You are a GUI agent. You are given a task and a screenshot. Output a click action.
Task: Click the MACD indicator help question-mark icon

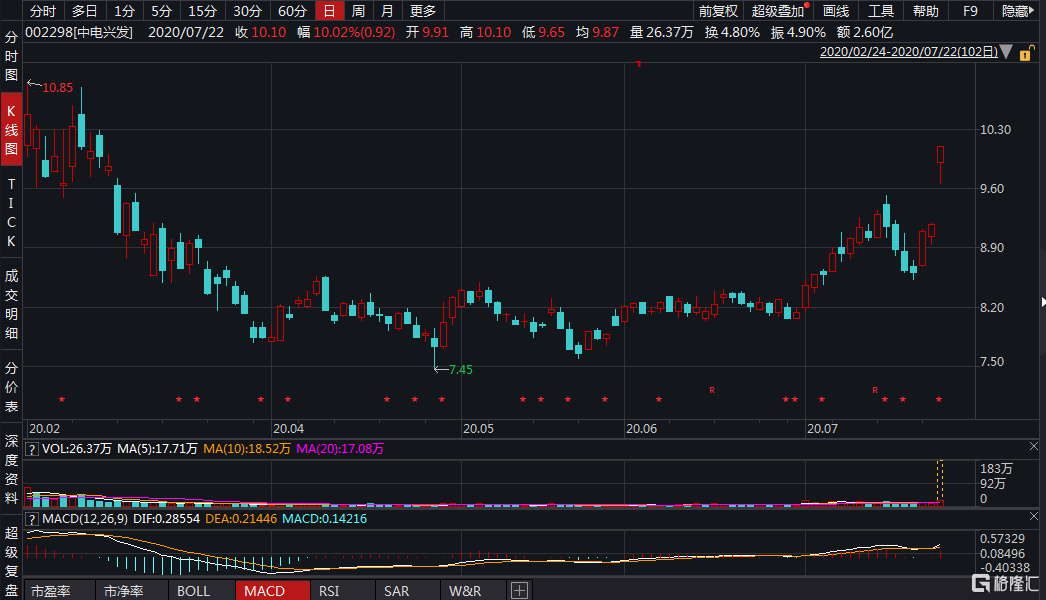pyautogui.click(x=33, y=518)
